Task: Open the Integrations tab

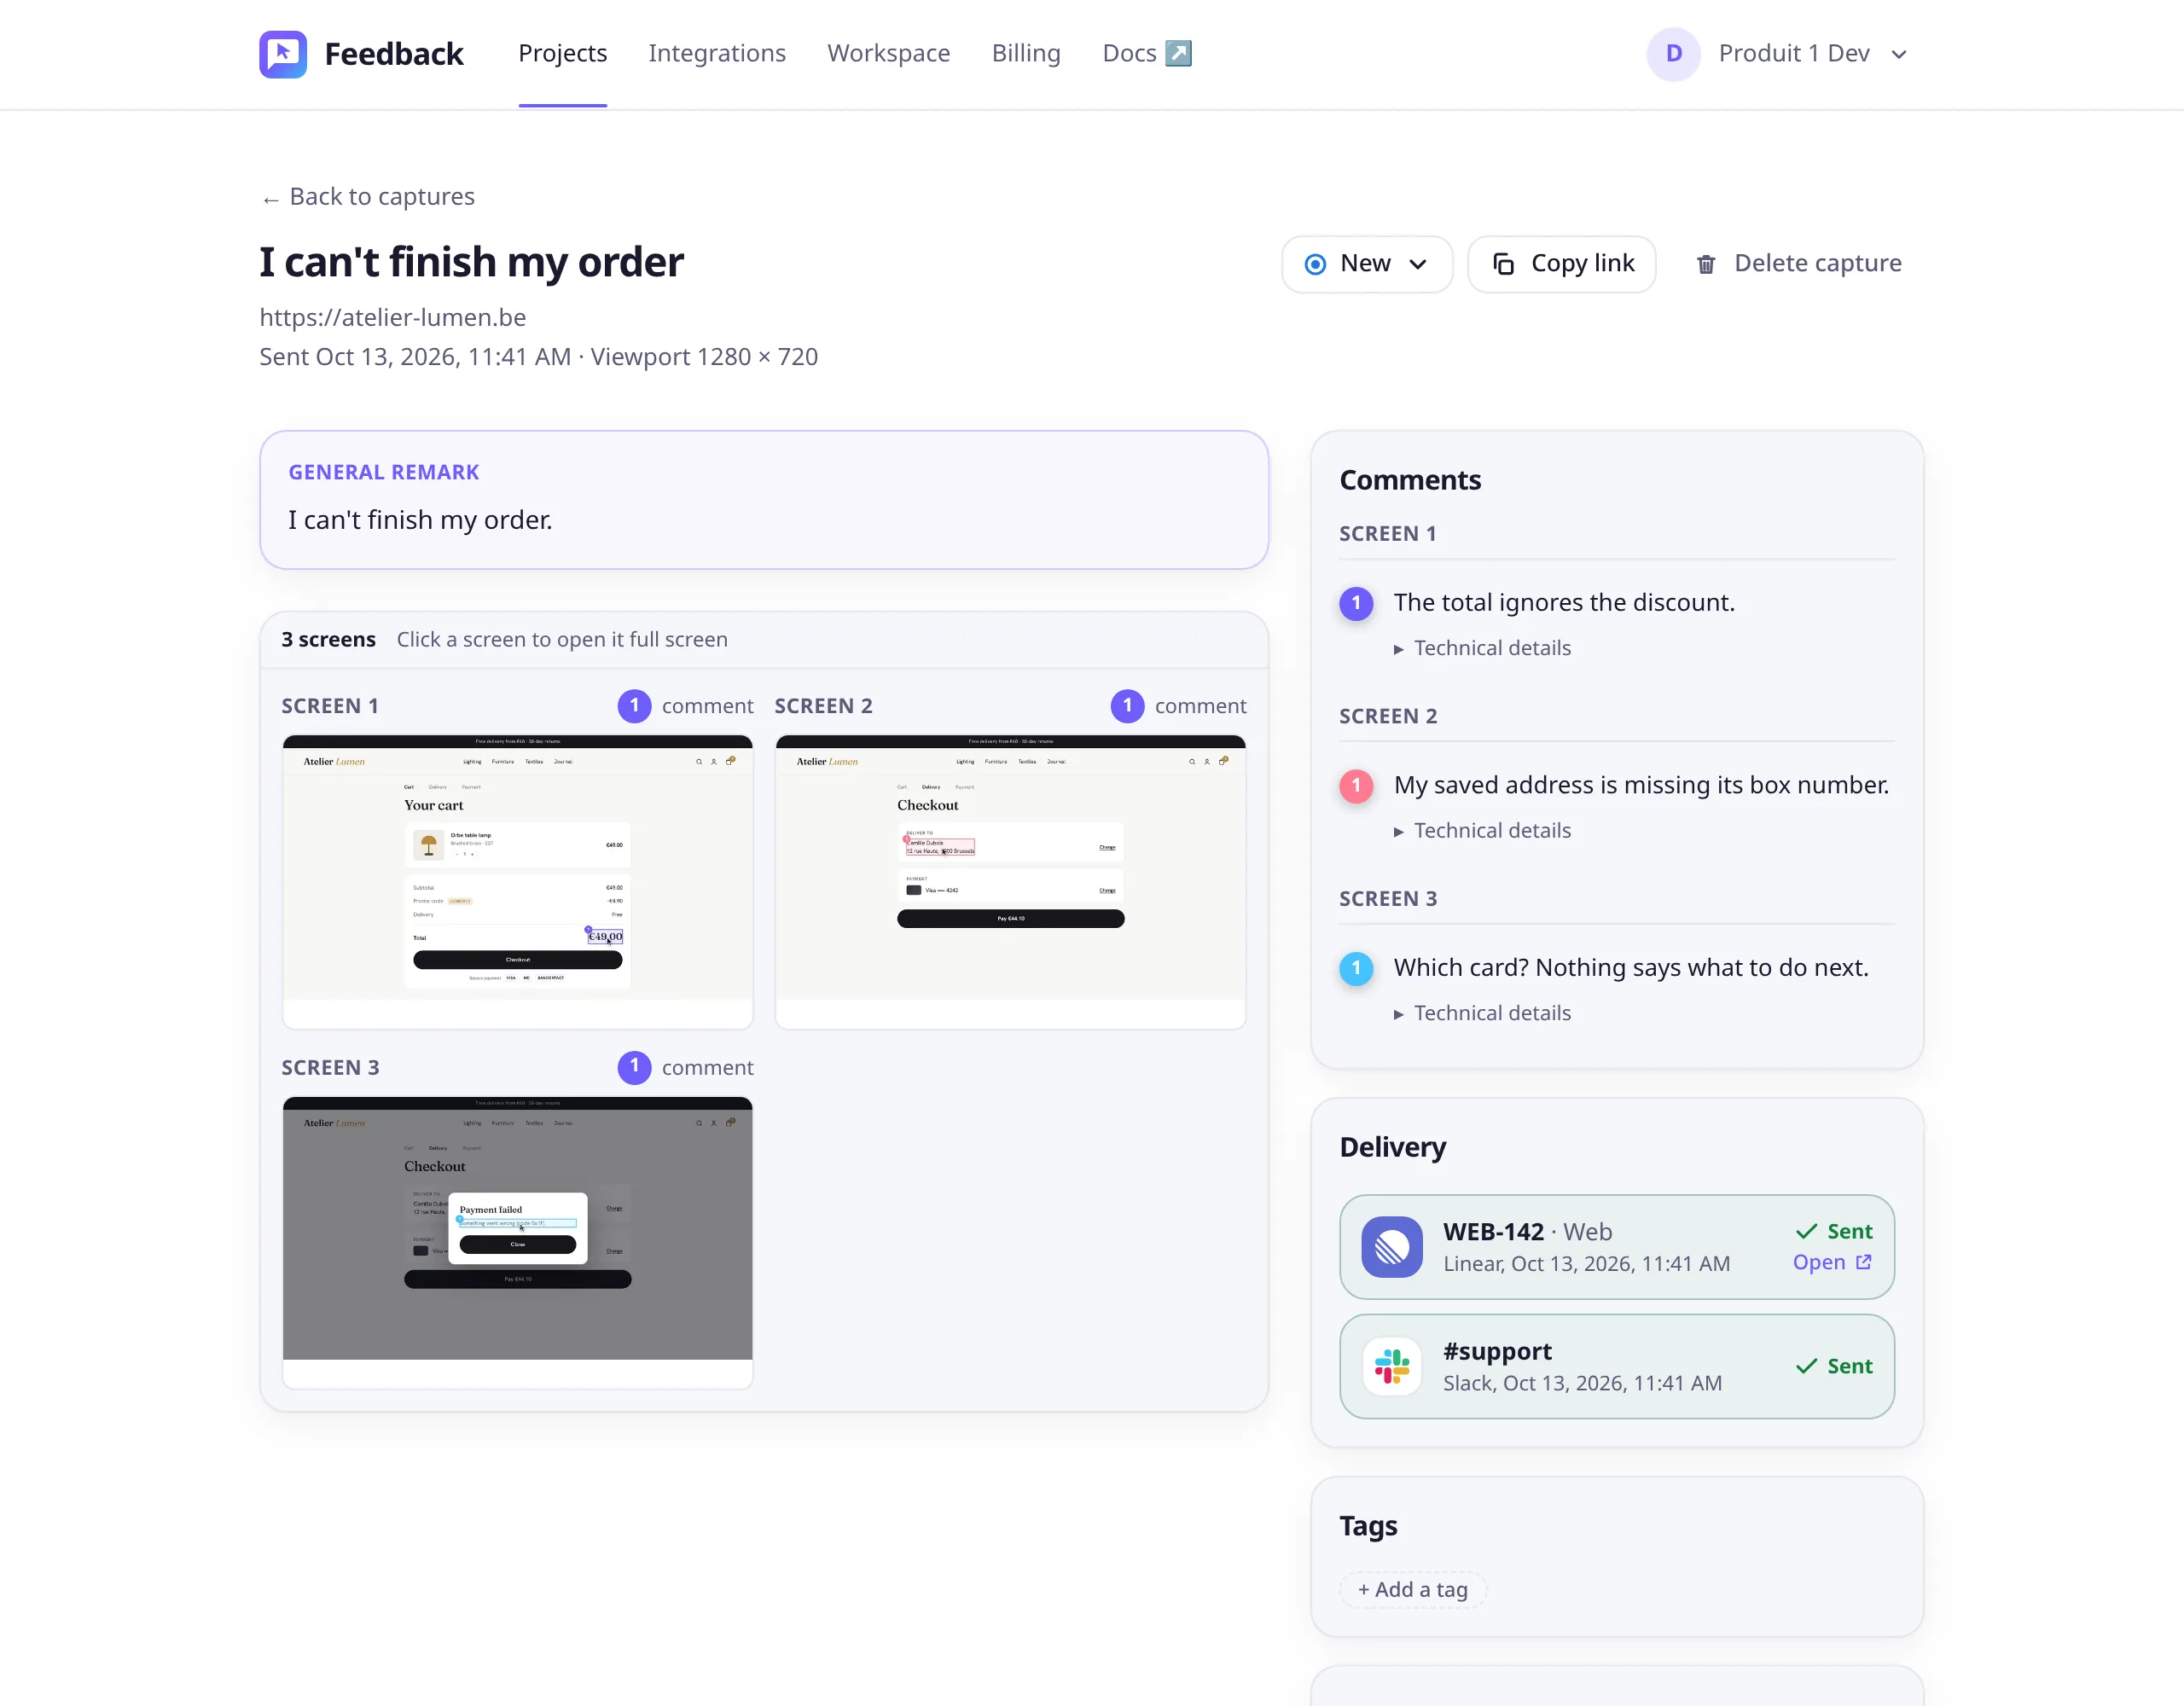Action: click(x=717, y=53)
